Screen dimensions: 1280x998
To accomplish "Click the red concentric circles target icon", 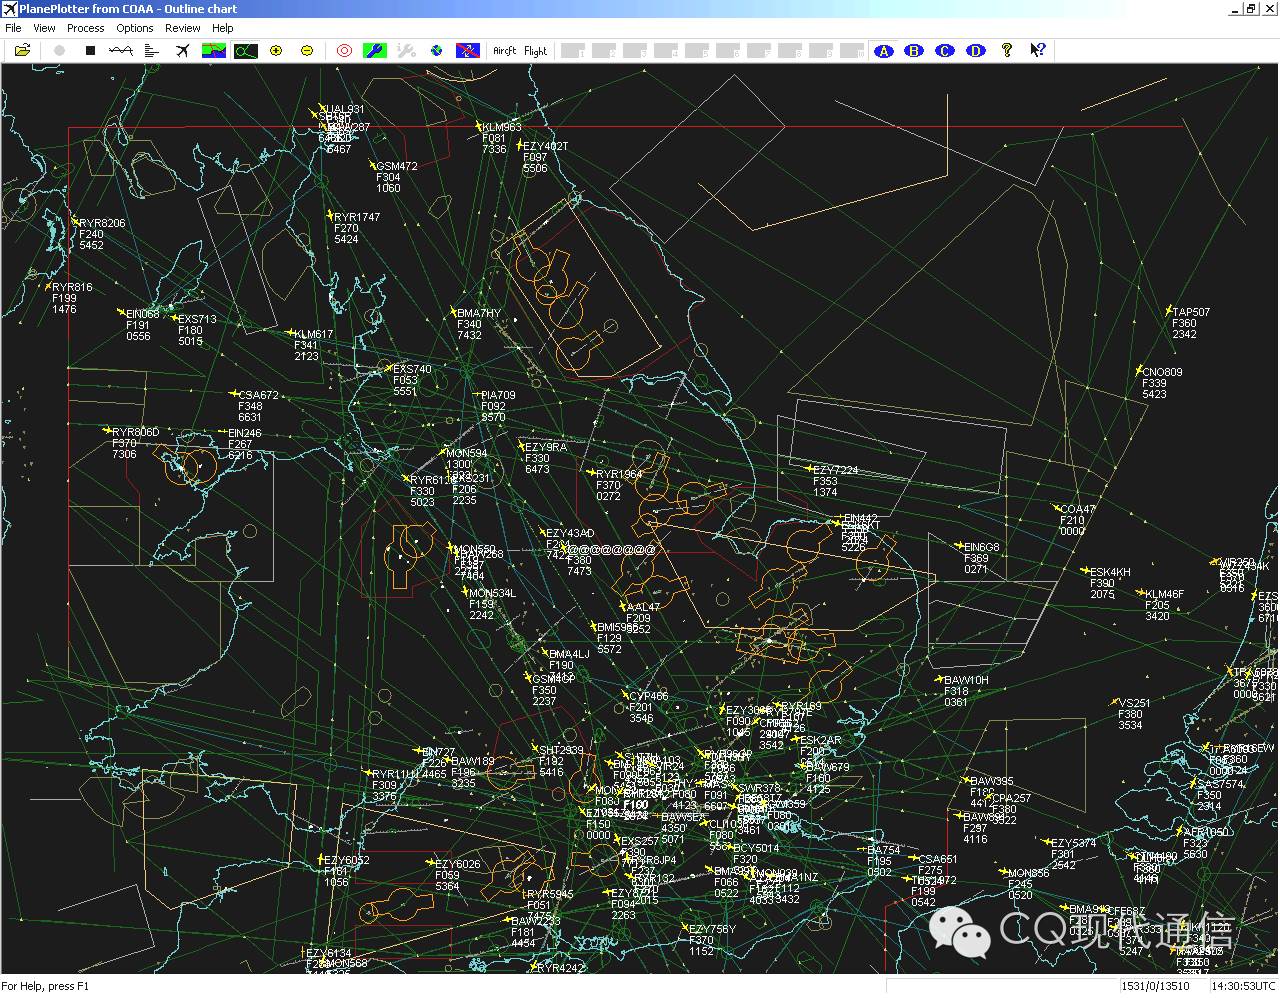I will [344, 50].
